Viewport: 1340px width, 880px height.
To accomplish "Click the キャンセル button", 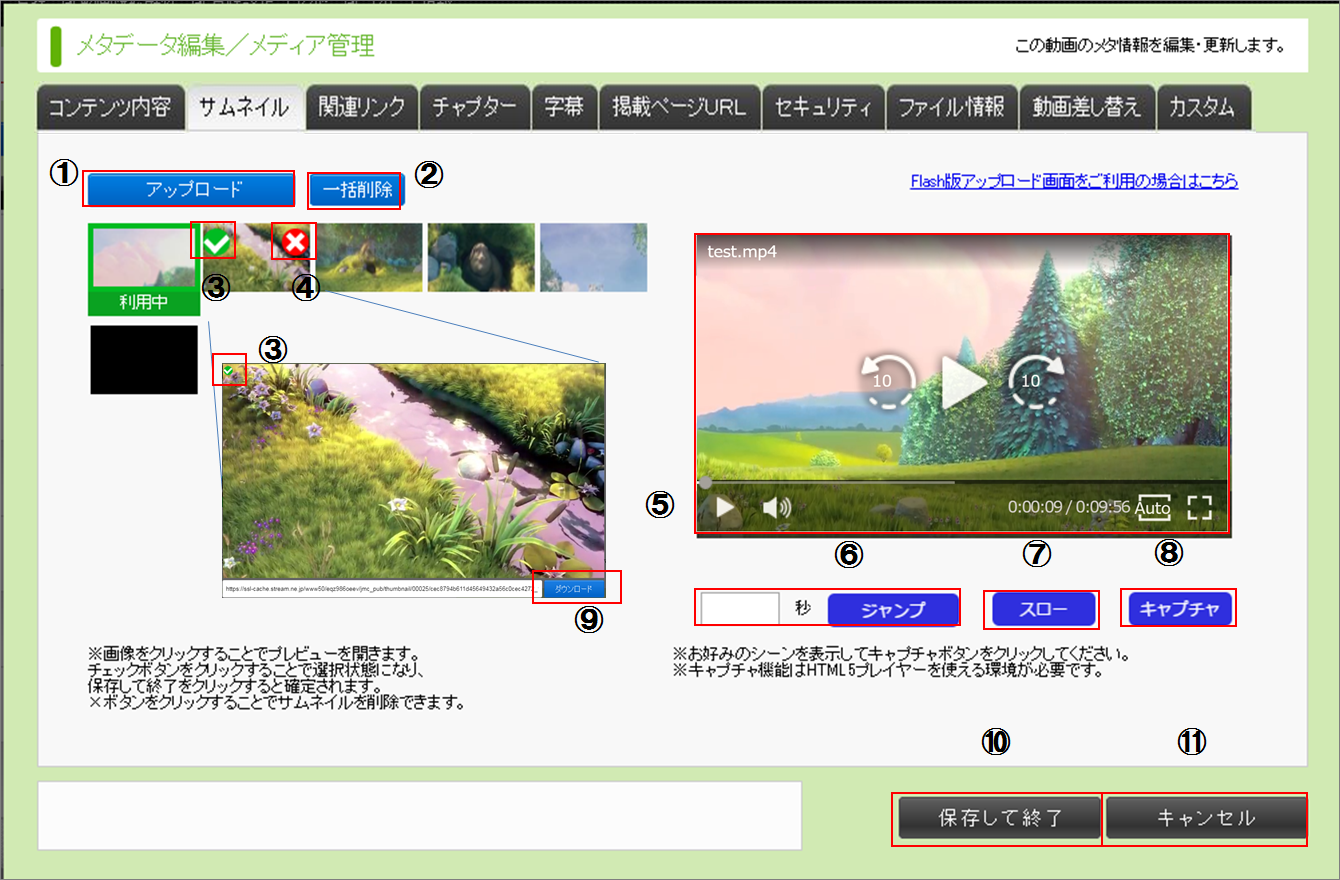I will coord(1206,819).
